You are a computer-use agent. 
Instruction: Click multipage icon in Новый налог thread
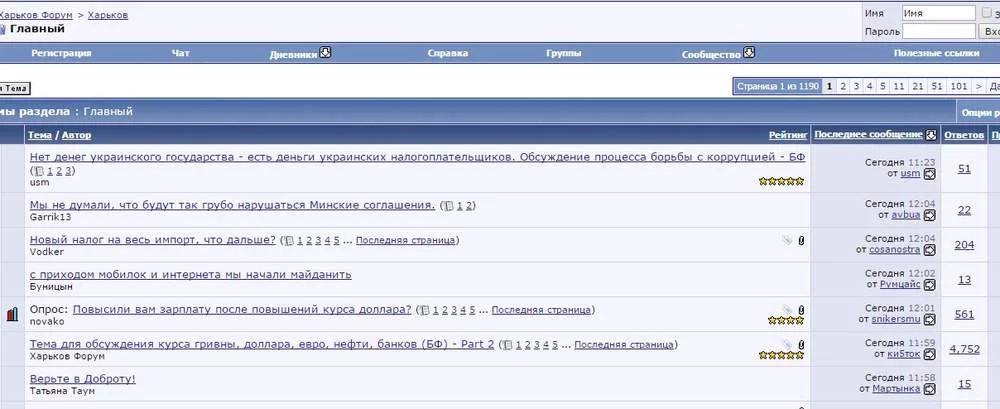290,241
